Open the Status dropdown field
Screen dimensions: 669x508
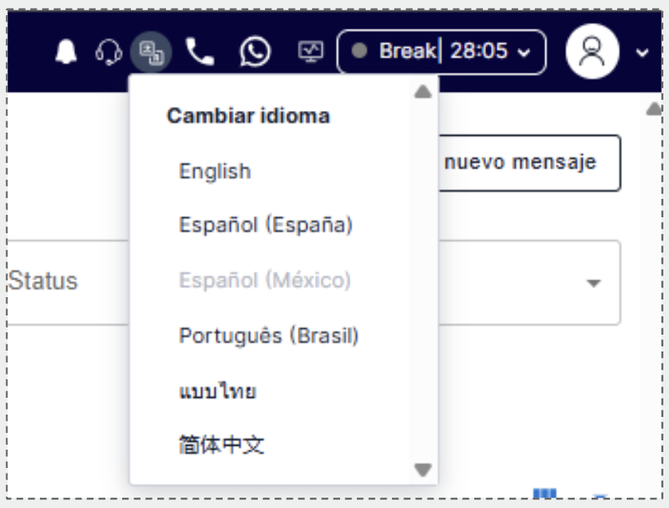593,283
